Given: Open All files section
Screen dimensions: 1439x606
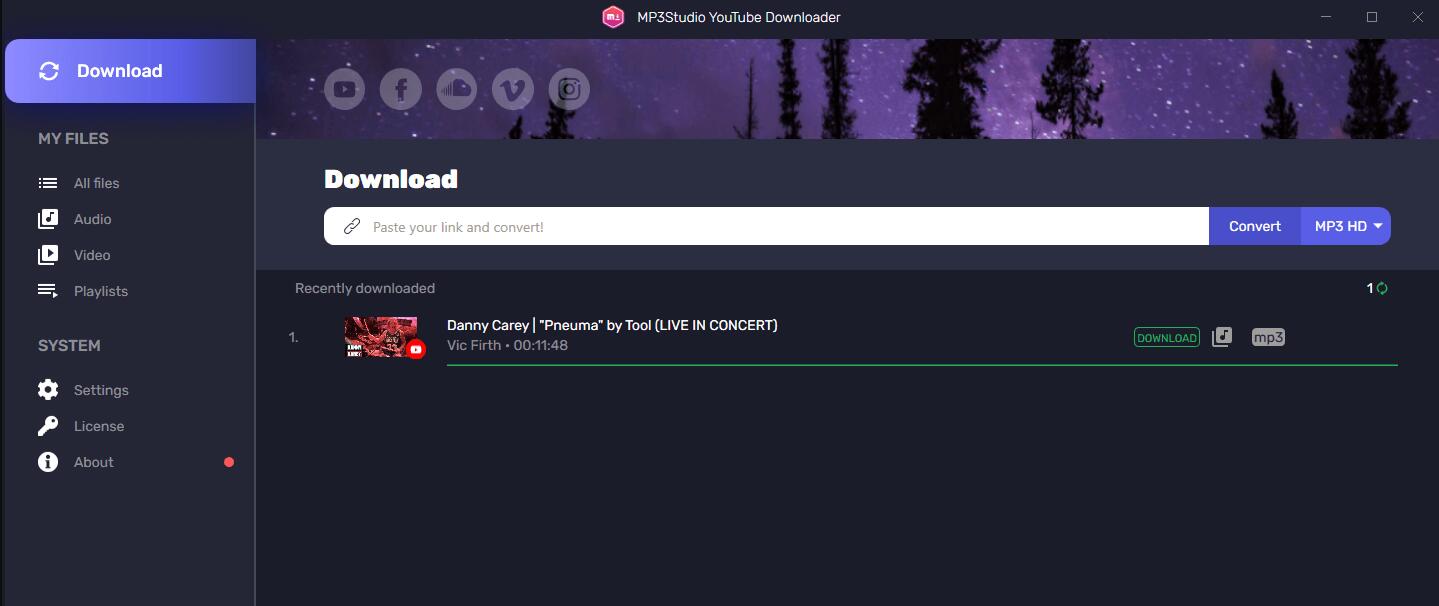Looking at the screenshot, I should click(x=96, y=183).
